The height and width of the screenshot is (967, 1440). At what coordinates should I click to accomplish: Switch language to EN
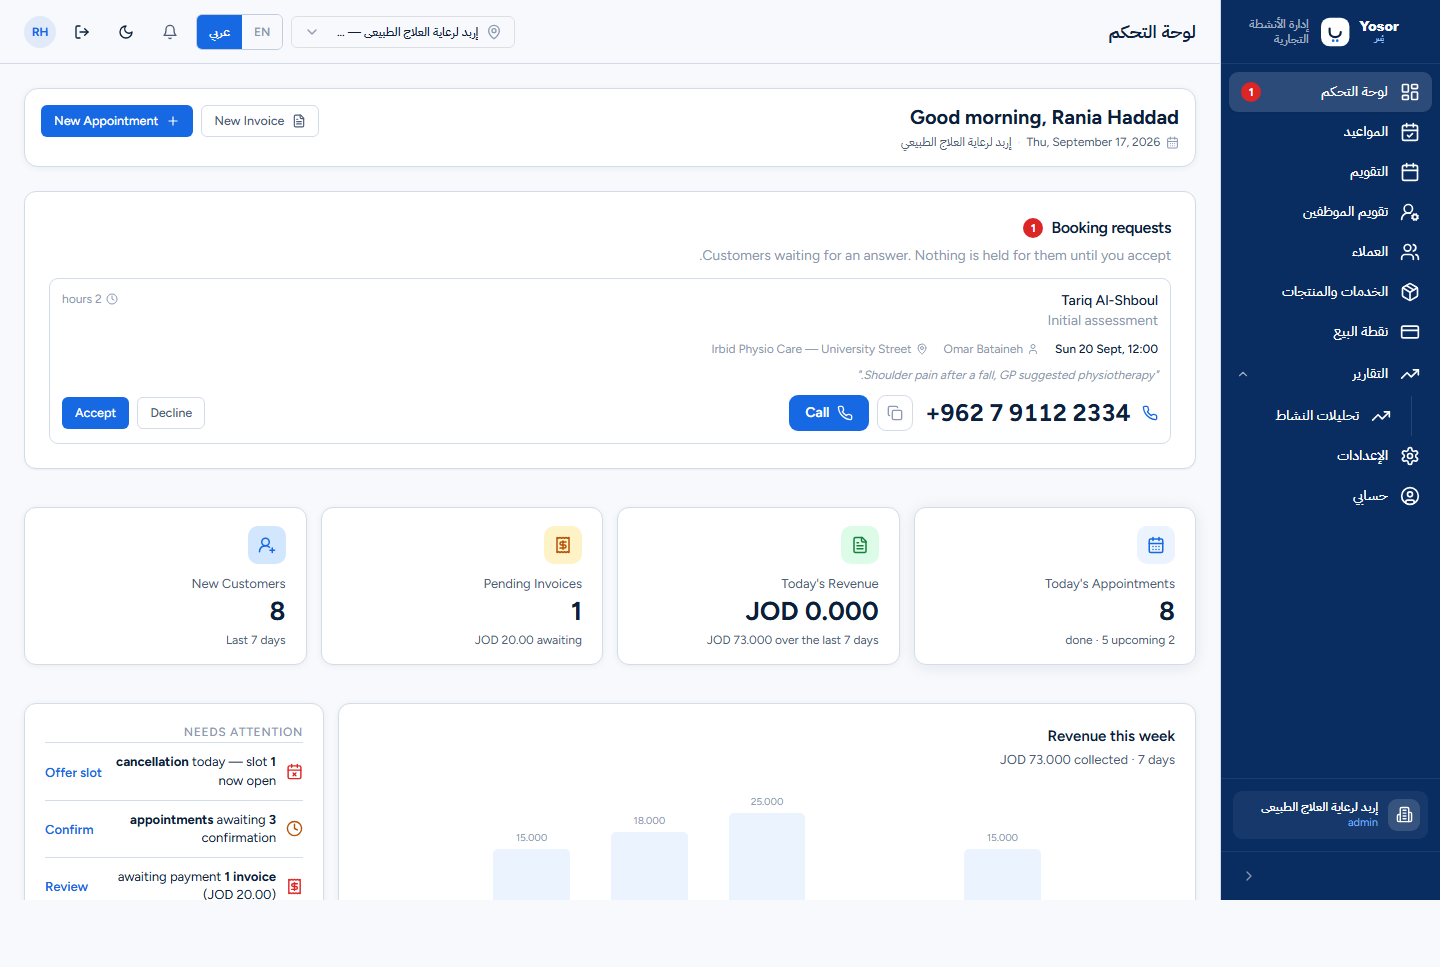[262, 32]
